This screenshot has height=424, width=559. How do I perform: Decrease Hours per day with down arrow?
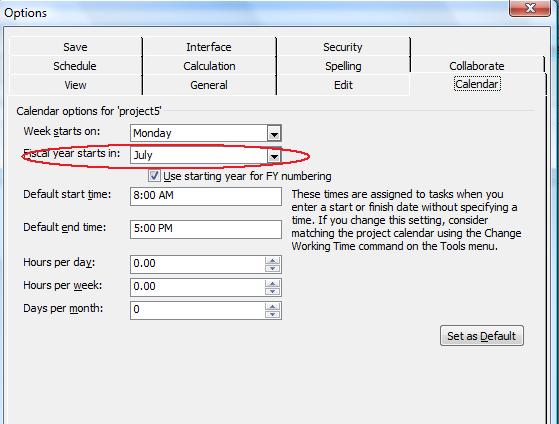coord(273,269)
